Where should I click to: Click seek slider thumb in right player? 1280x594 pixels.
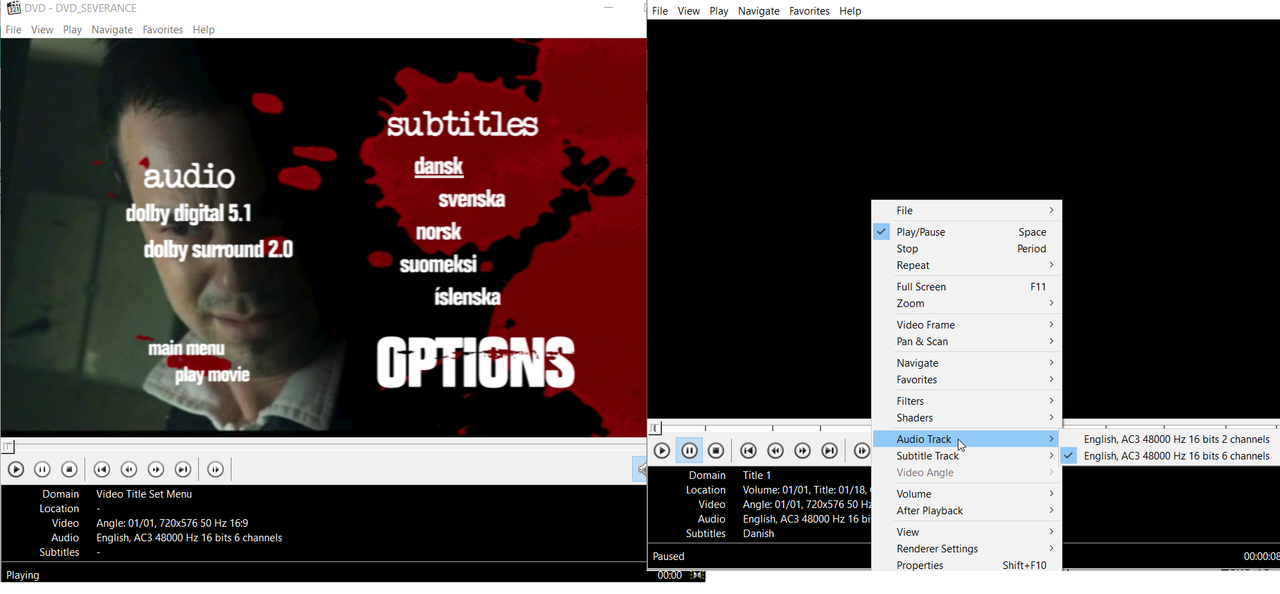pyautogui.click(x=655, y=429)
